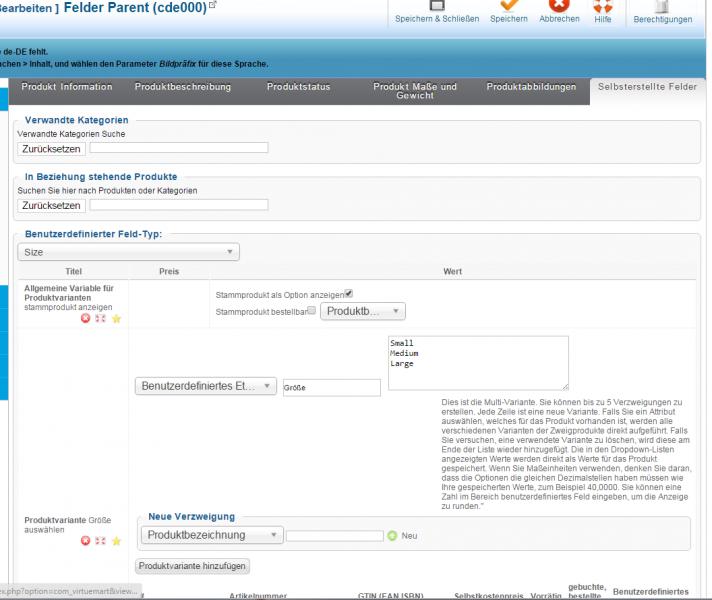Expand the Benutzerdefiniertes Et... dropdown
This screenshot has height=600, width=712.
point(205,386)
